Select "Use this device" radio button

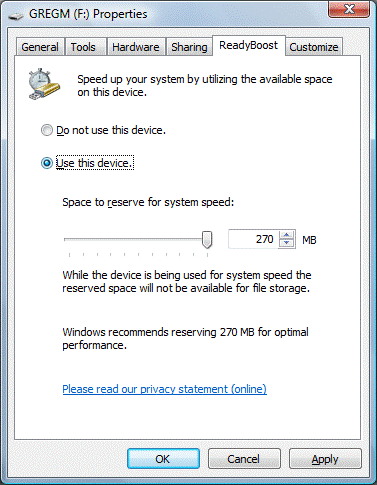click(47, 163)
